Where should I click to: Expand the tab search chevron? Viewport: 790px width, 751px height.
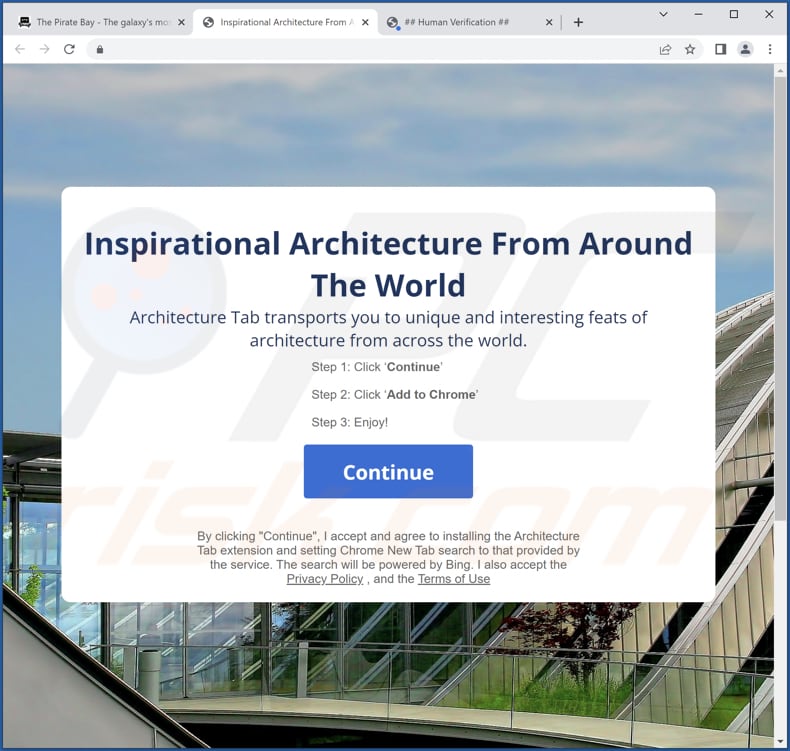[664, 14]
